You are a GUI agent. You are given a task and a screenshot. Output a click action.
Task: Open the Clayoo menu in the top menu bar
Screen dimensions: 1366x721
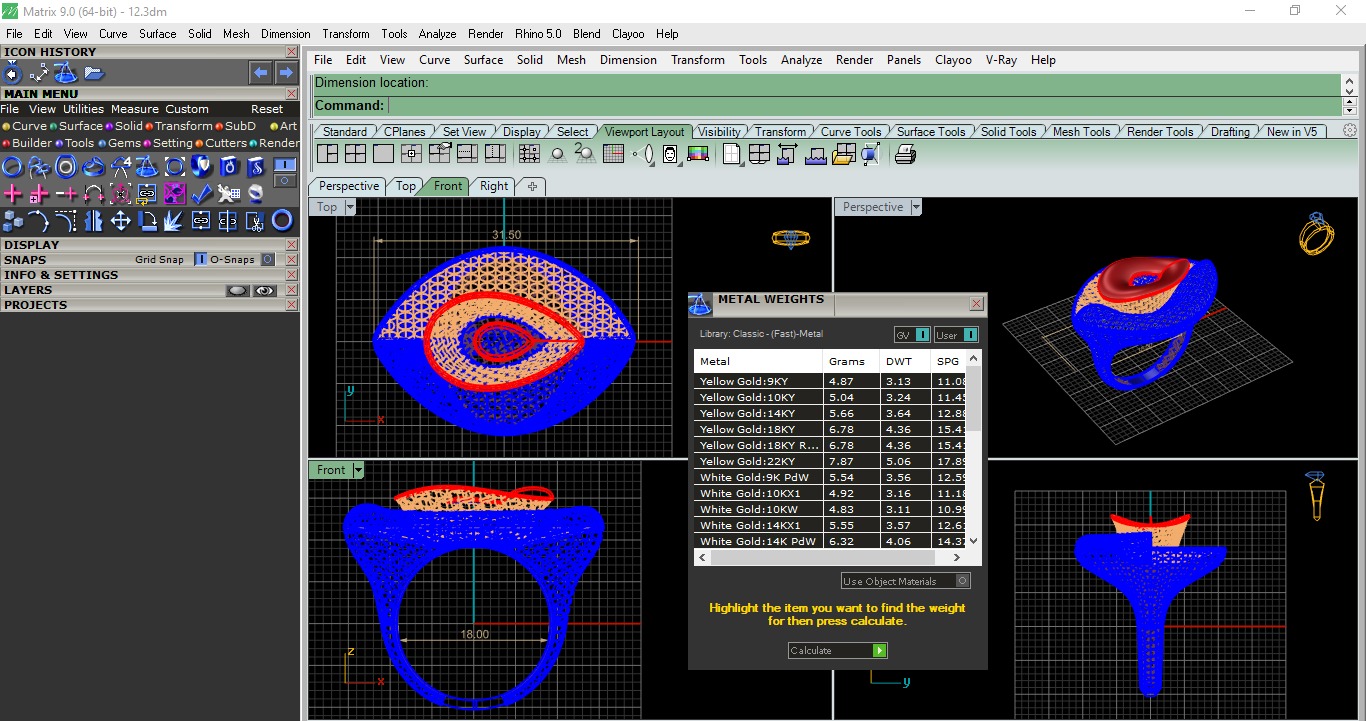pyautogui.click(x=628, y=34)
